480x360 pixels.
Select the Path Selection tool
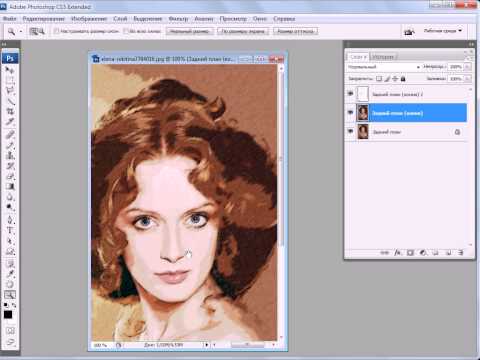[10, 241]
